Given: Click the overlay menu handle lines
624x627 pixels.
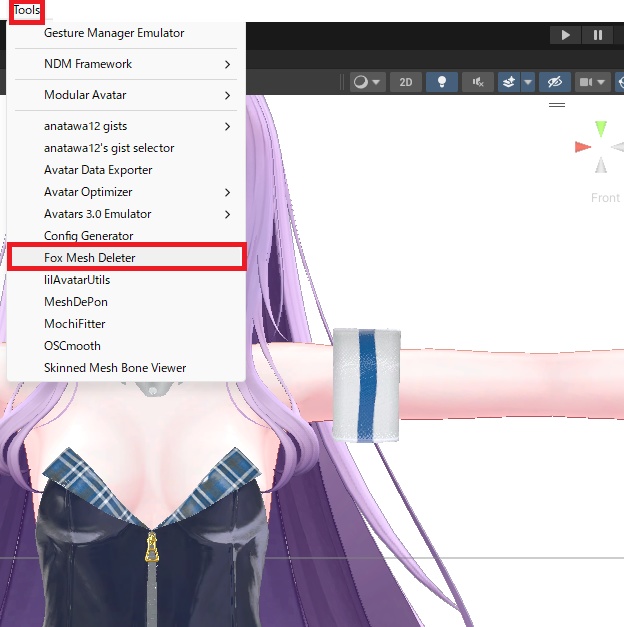Looking at the screenshot, I should tap(557, 105).
